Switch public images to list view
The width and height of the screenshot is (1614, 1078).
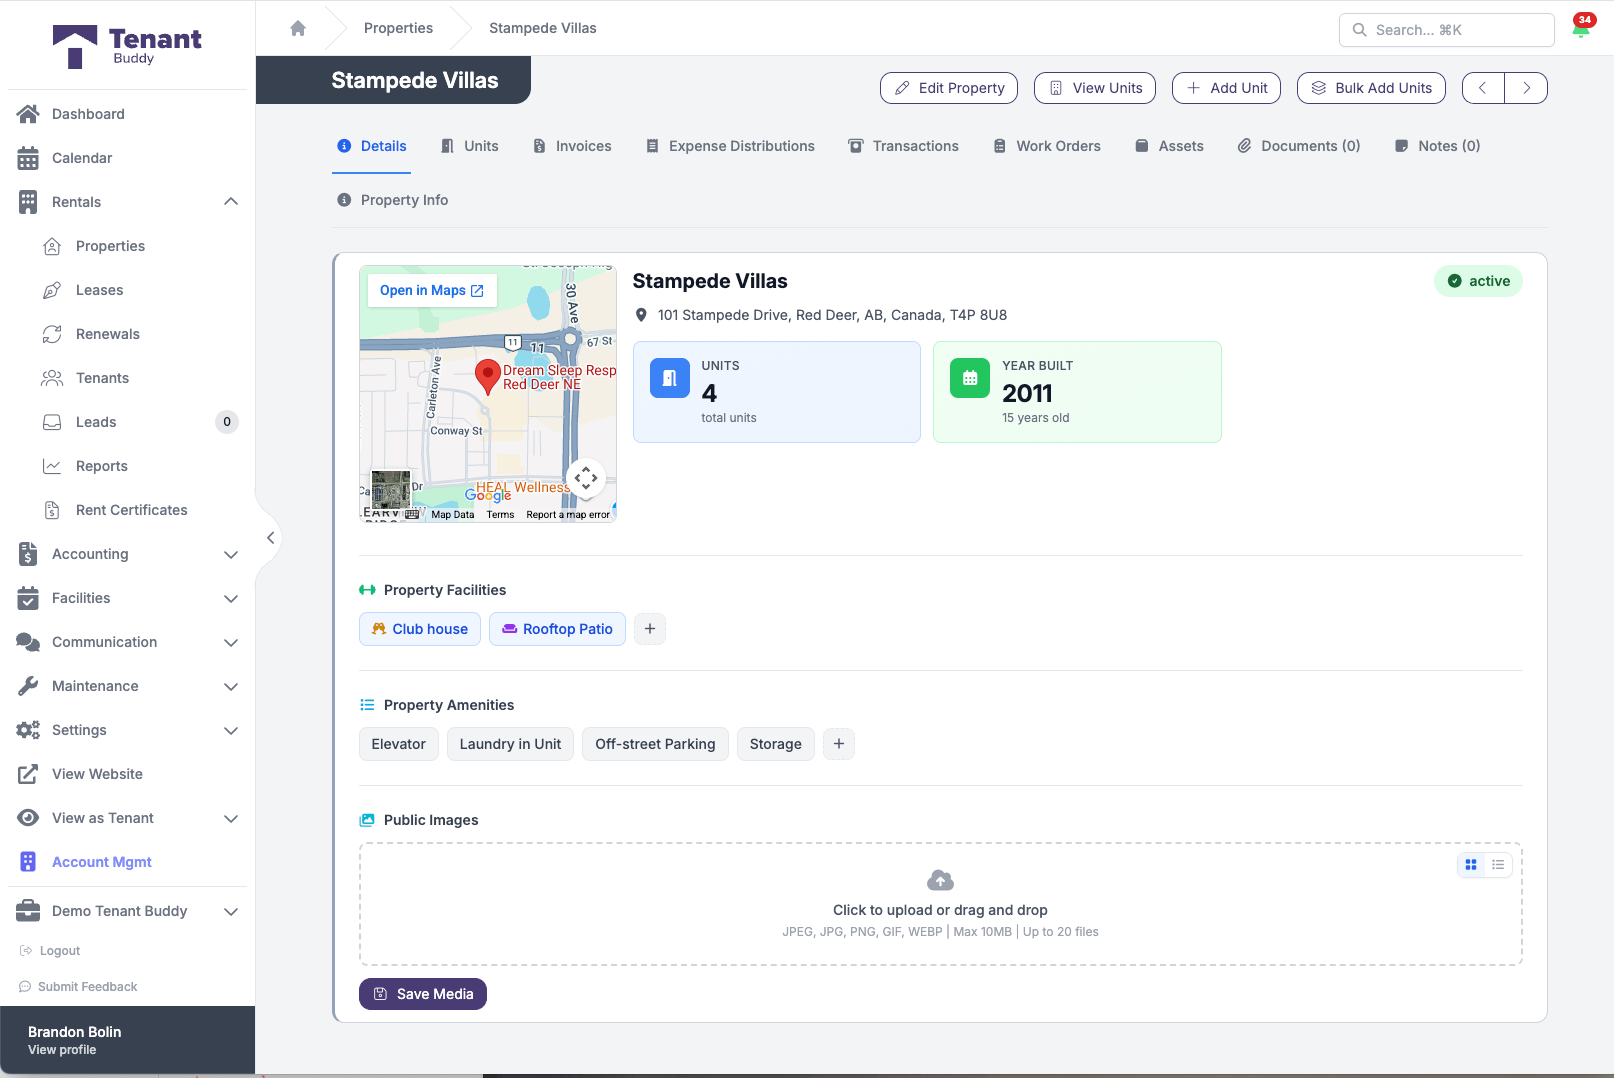pyautogui.click(x=1498, y=865)
